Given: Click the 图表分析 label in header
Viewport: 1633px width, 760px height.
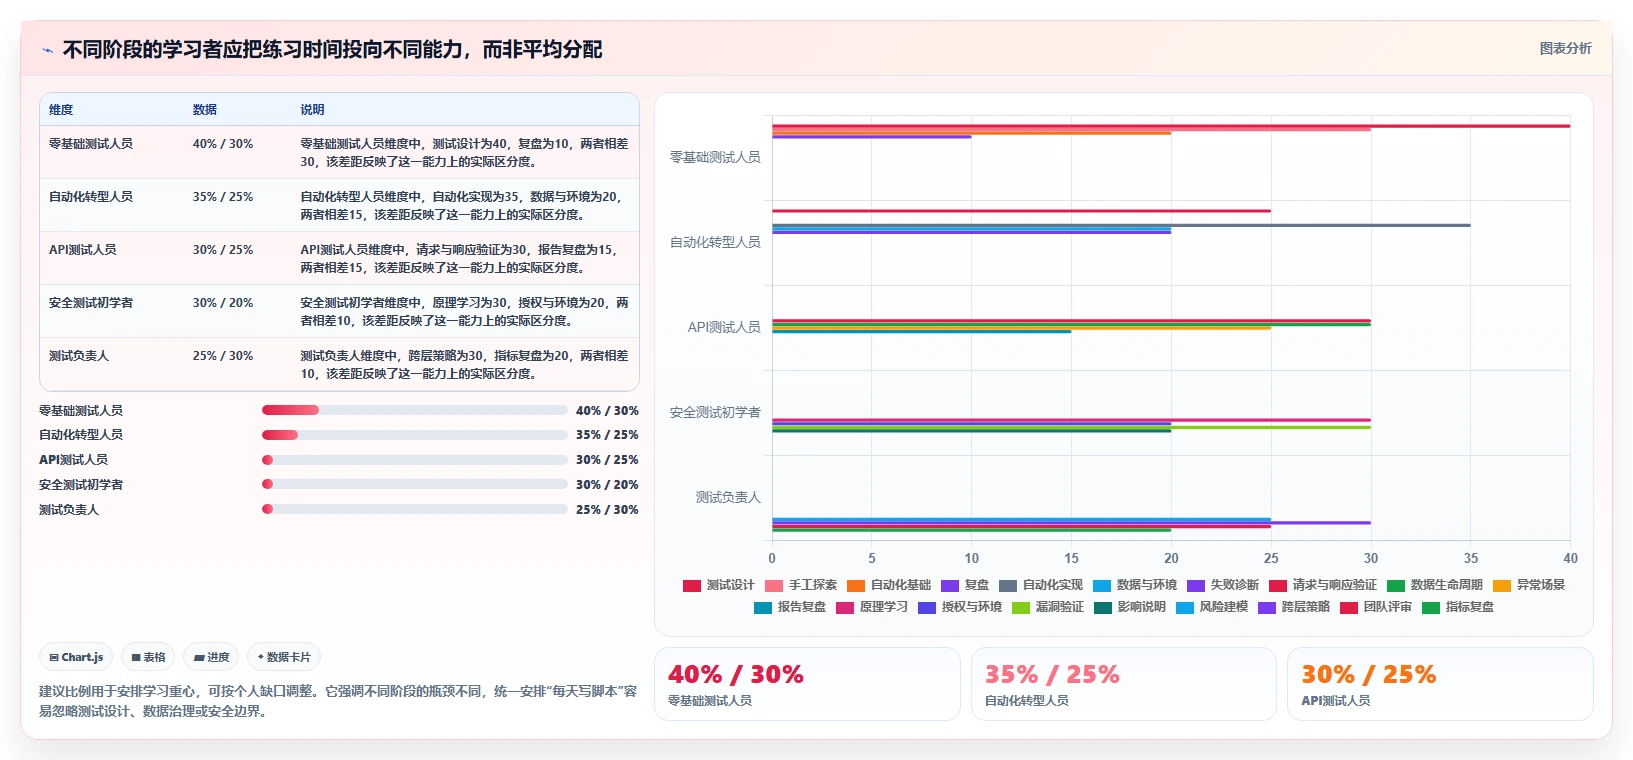Looking at the screenshot, I should [x=1565, y=48].
